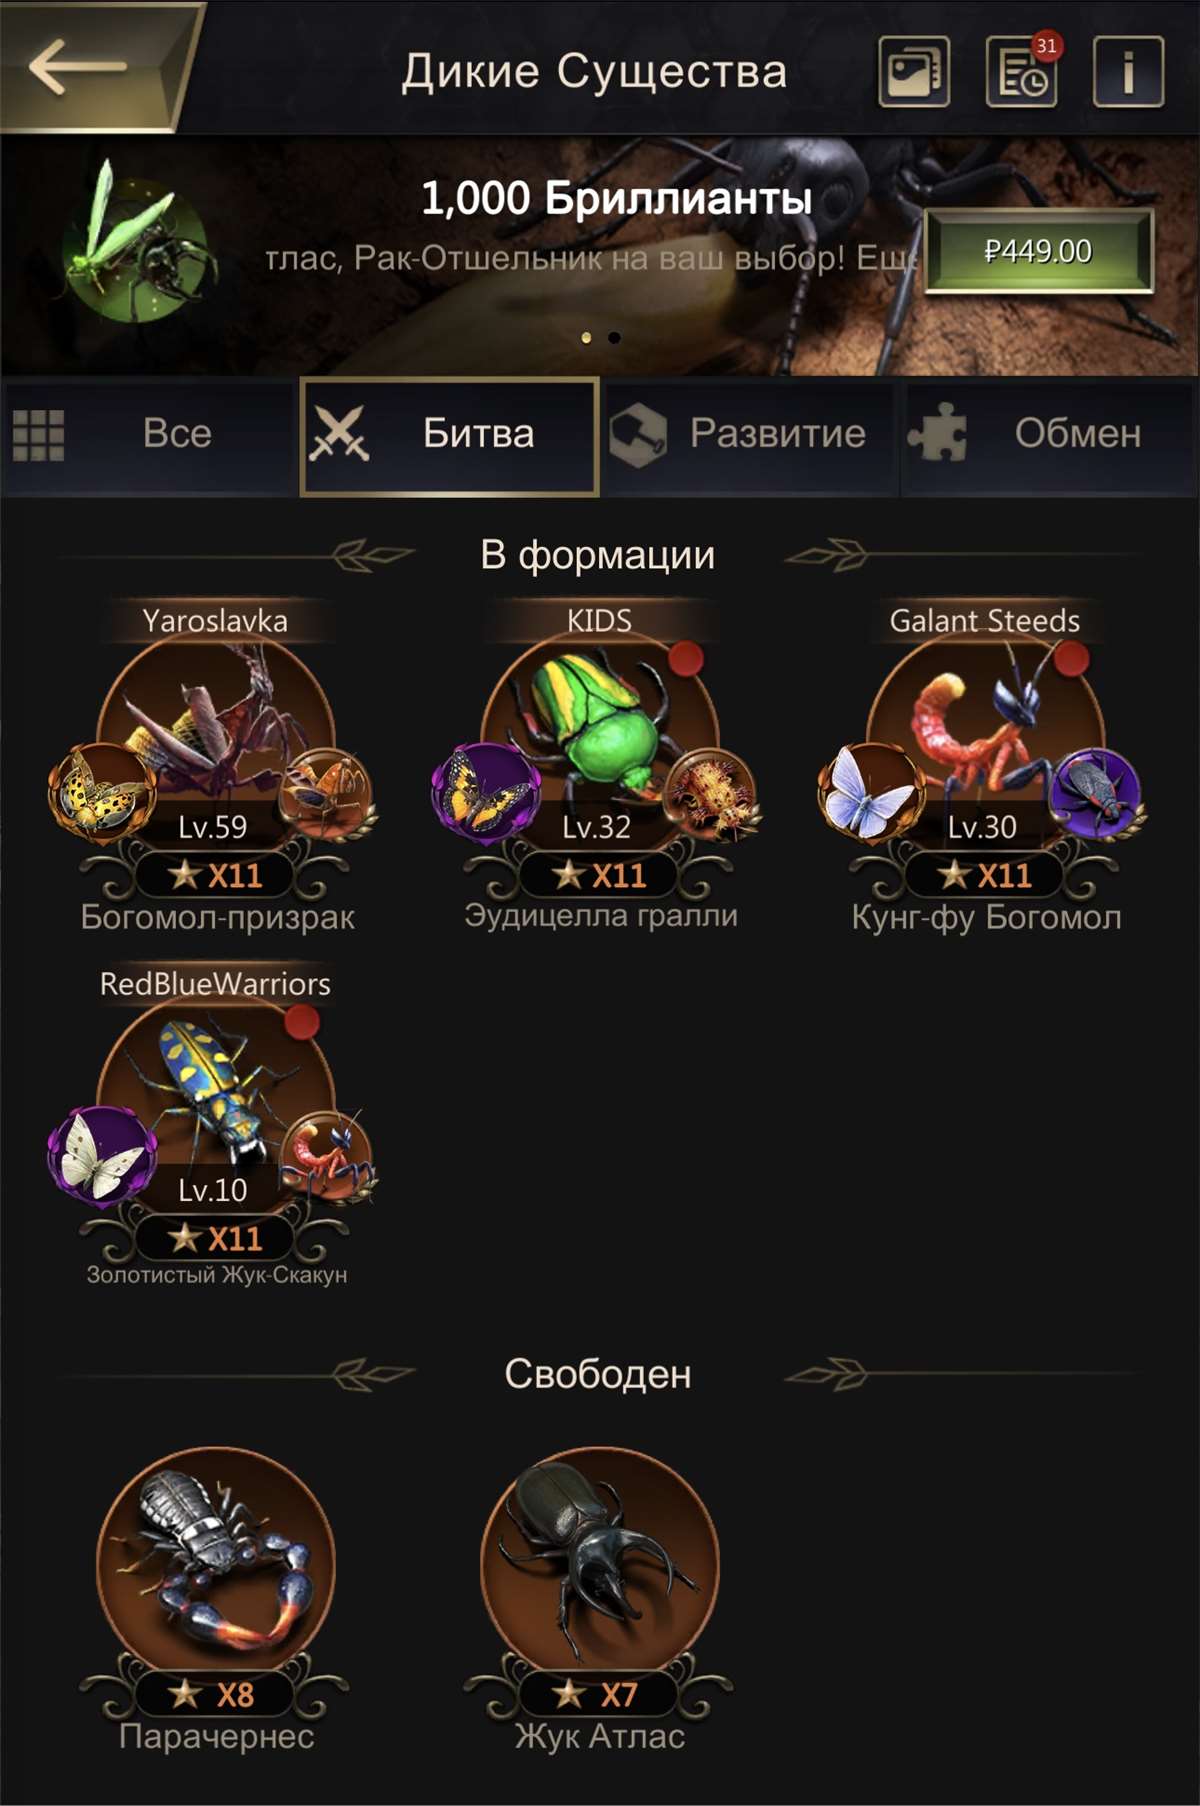This screenshot has width=1200, height=1806.
Task: Tap the purple-ringed butterfly in KIDS squad
Action: (486, 791)
